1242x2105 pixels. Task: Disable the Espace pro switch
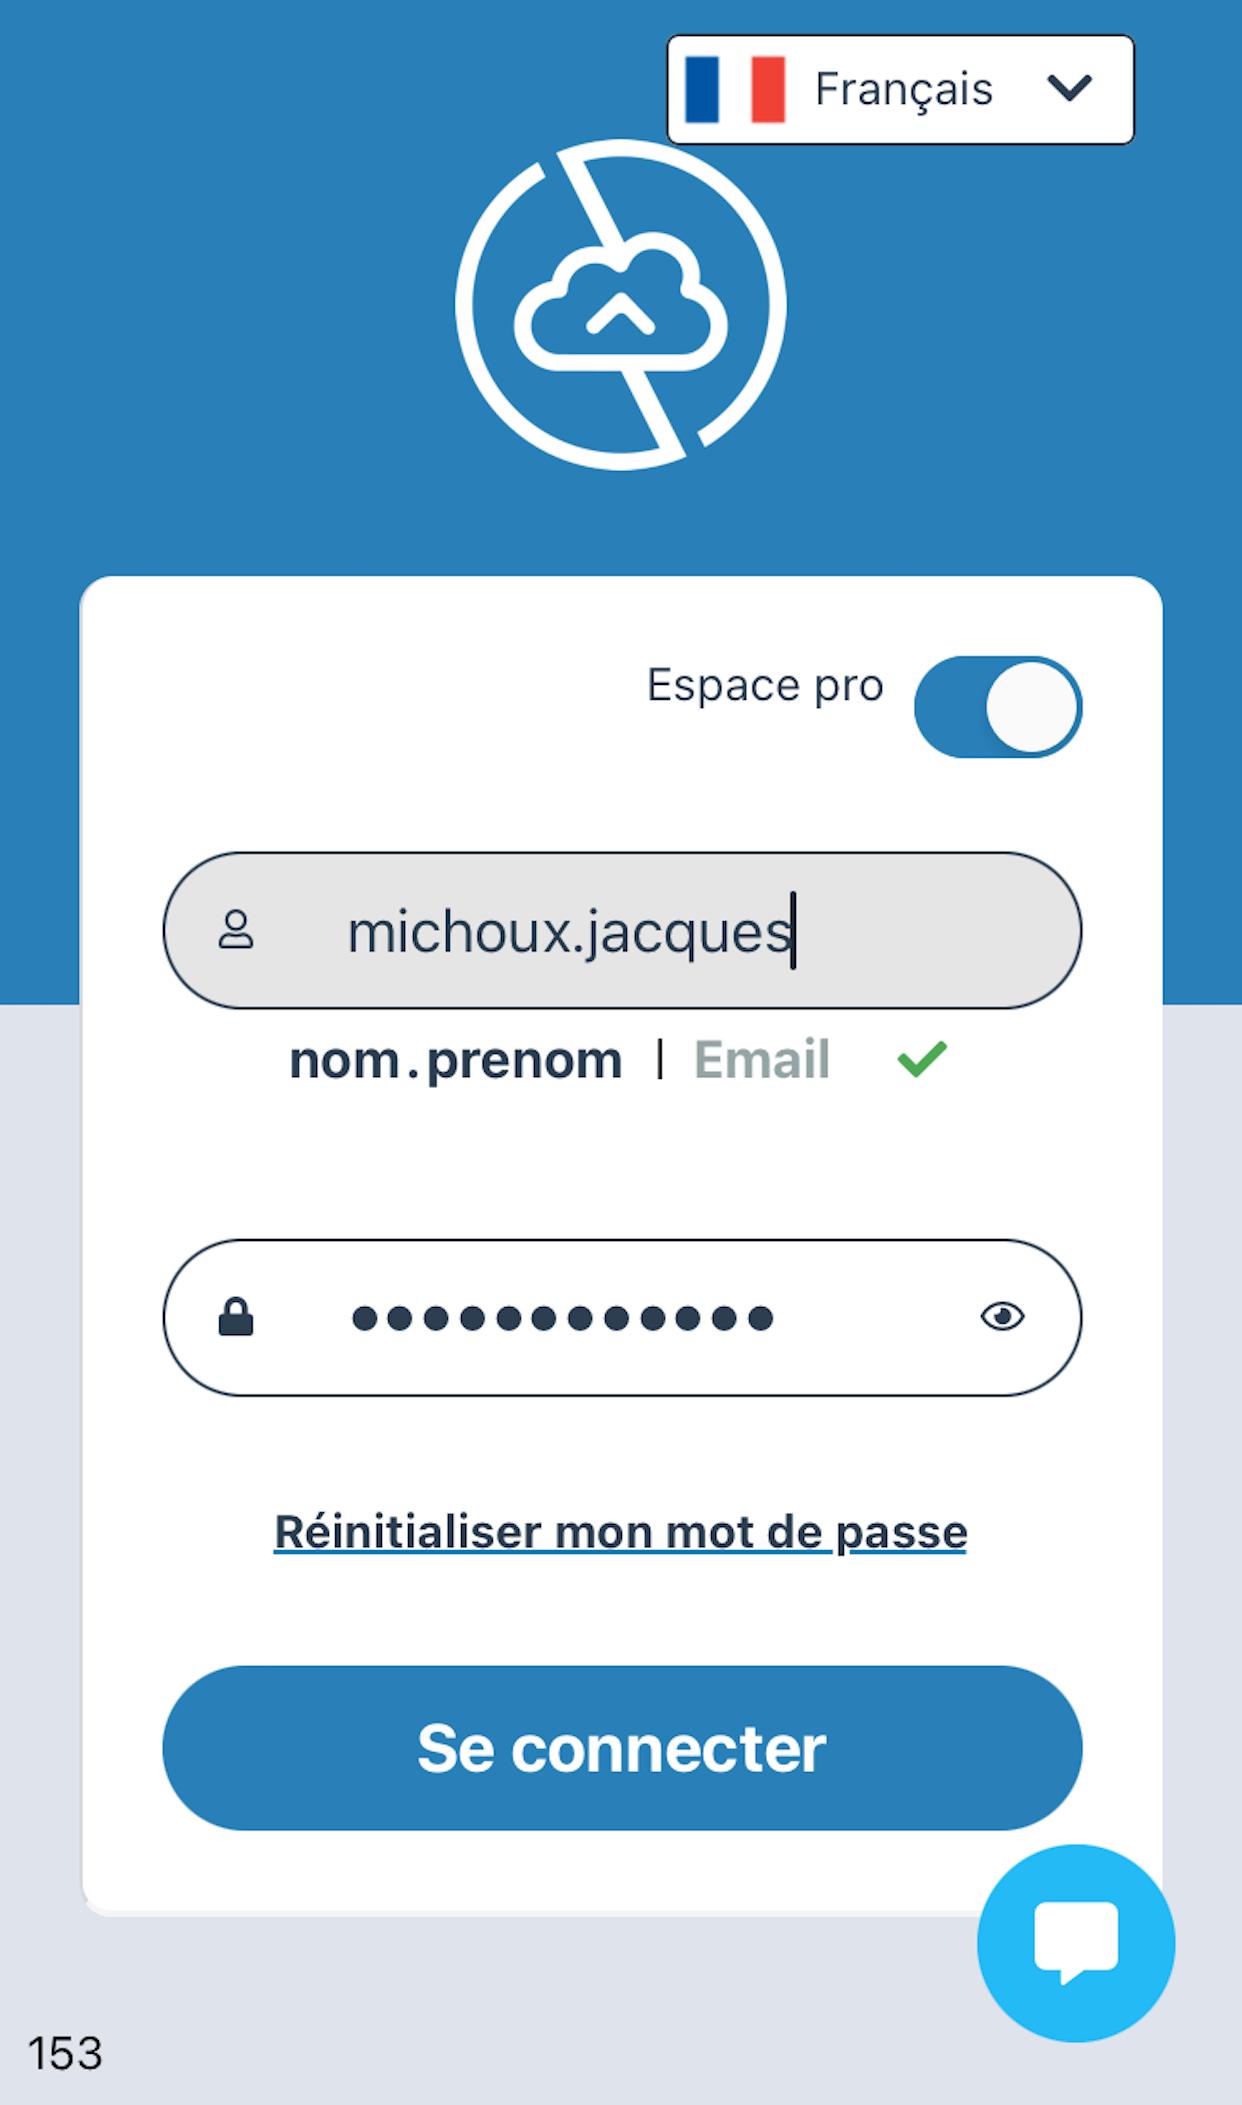pyautogui.click(x=997, y=707)
